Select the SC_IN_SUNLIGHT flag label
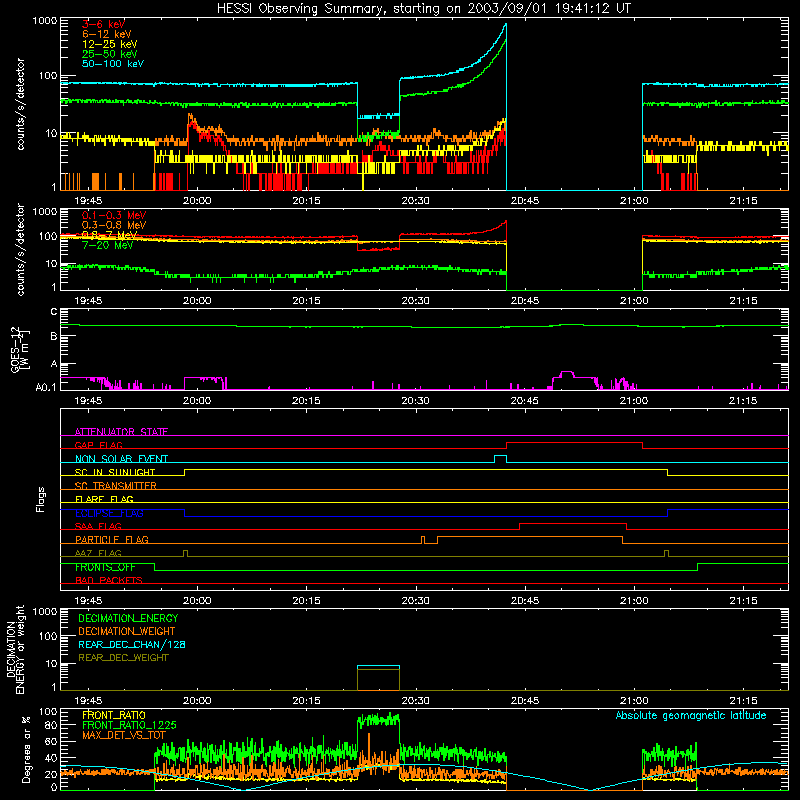 tap(115, 472)
